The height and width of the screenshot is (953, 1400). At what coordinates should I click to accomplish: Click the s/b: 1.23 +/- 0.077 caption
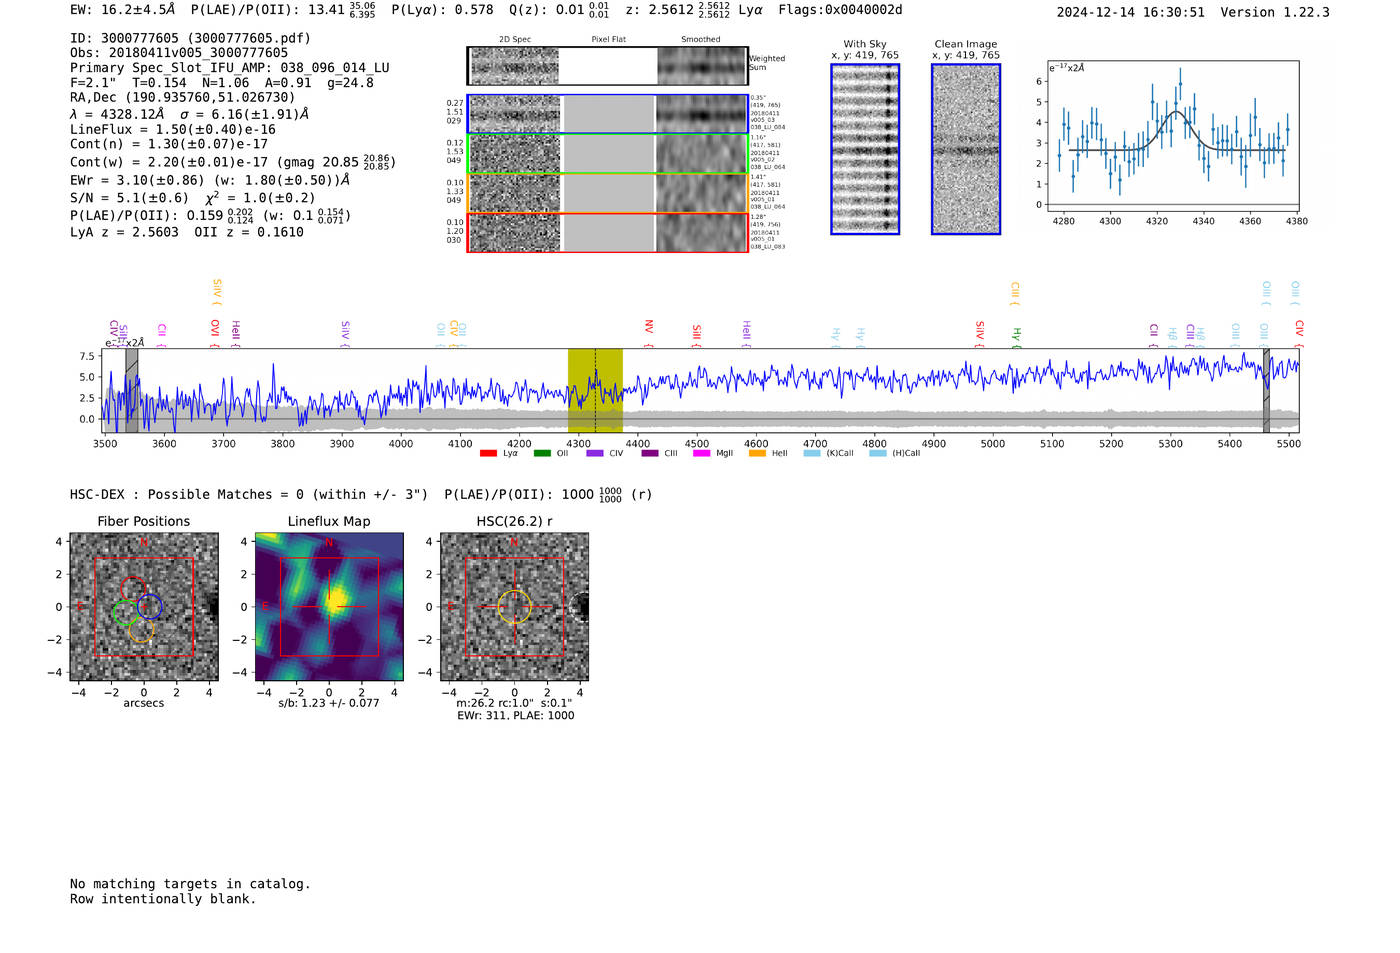tap(329, 703)
